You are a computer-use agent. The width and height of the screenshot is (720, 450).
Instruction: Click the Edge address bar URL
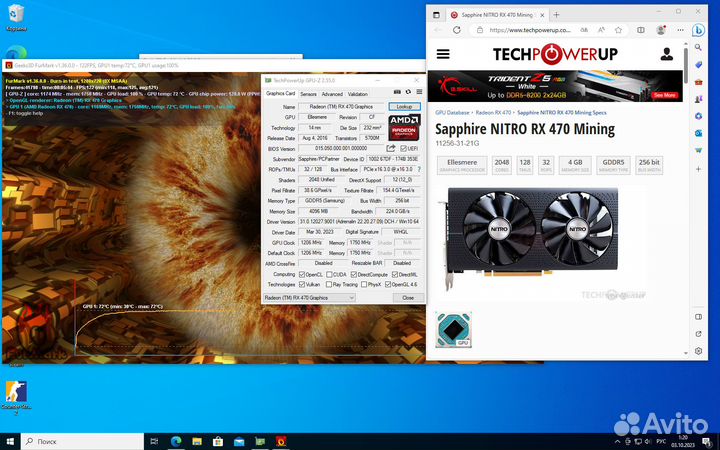(529, 30)
